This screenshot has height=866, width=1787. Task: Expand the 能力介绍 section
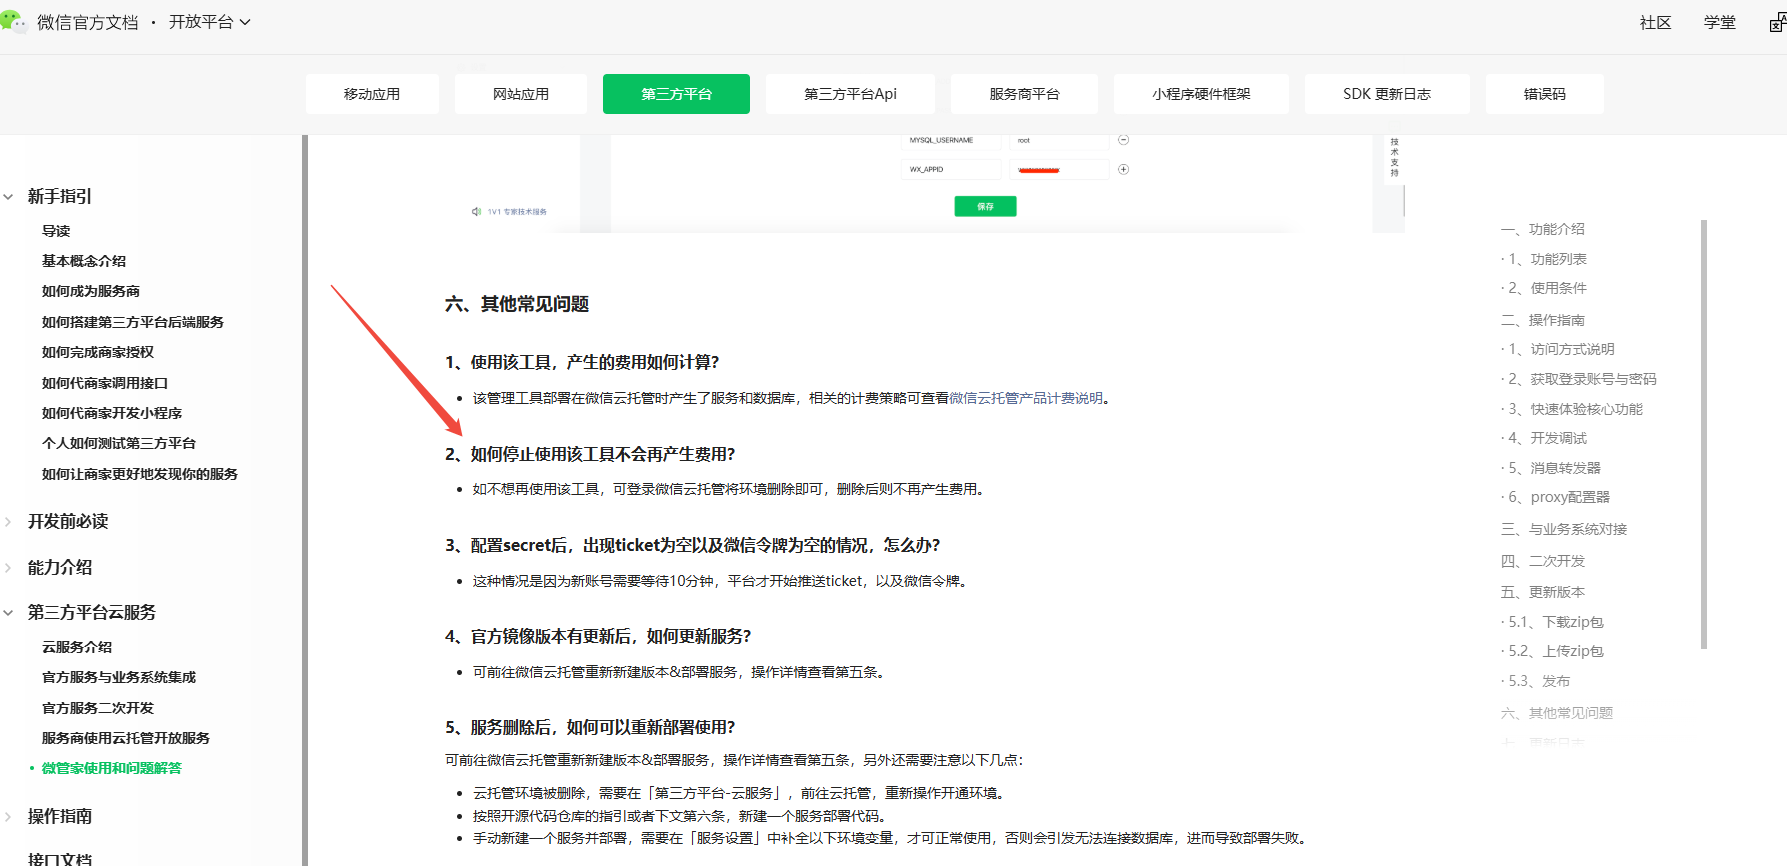(8, 568)
